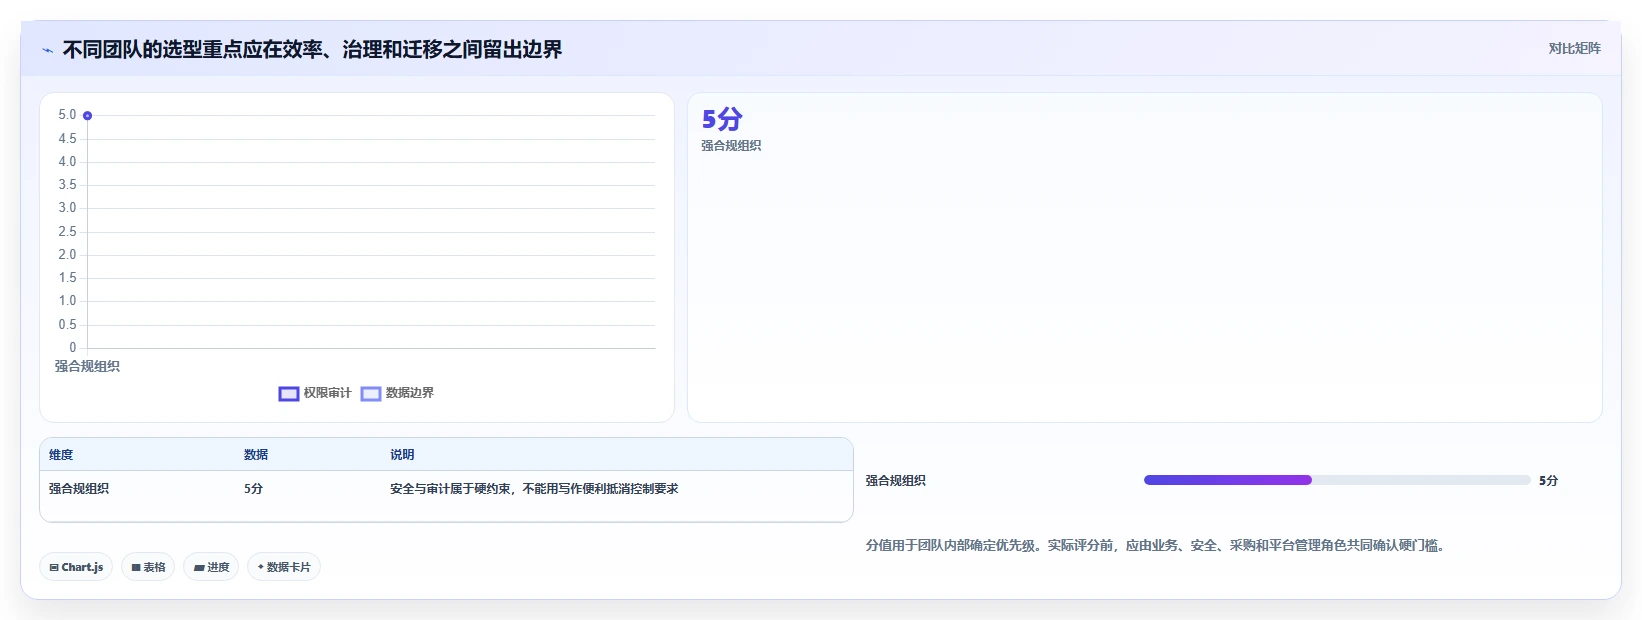Click the 数据边界 legend text
Screen dimensions: 1642x620
point(410,393)
